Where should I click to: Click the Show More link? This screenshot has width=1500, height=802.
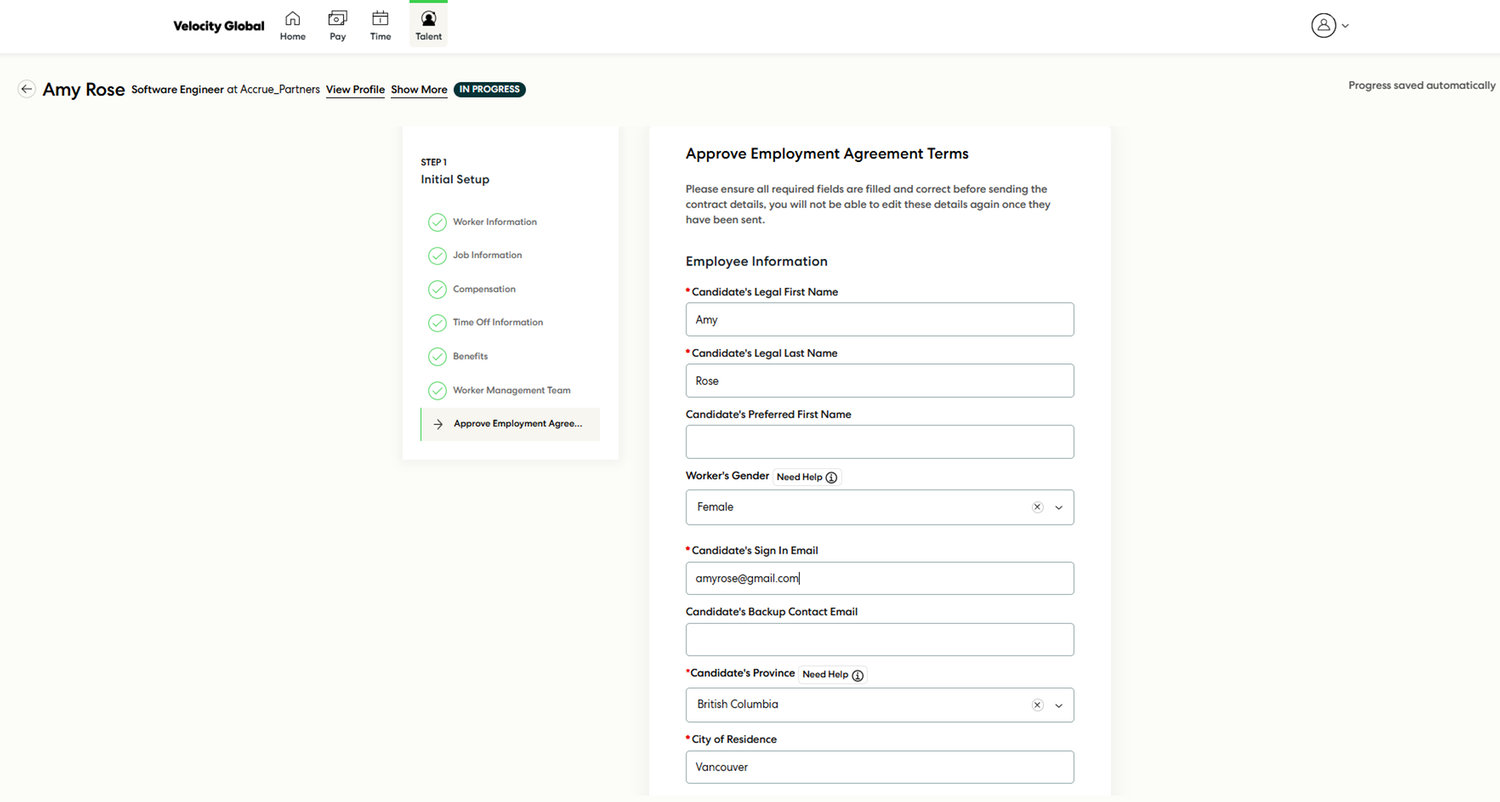click(x=418, y=89)
